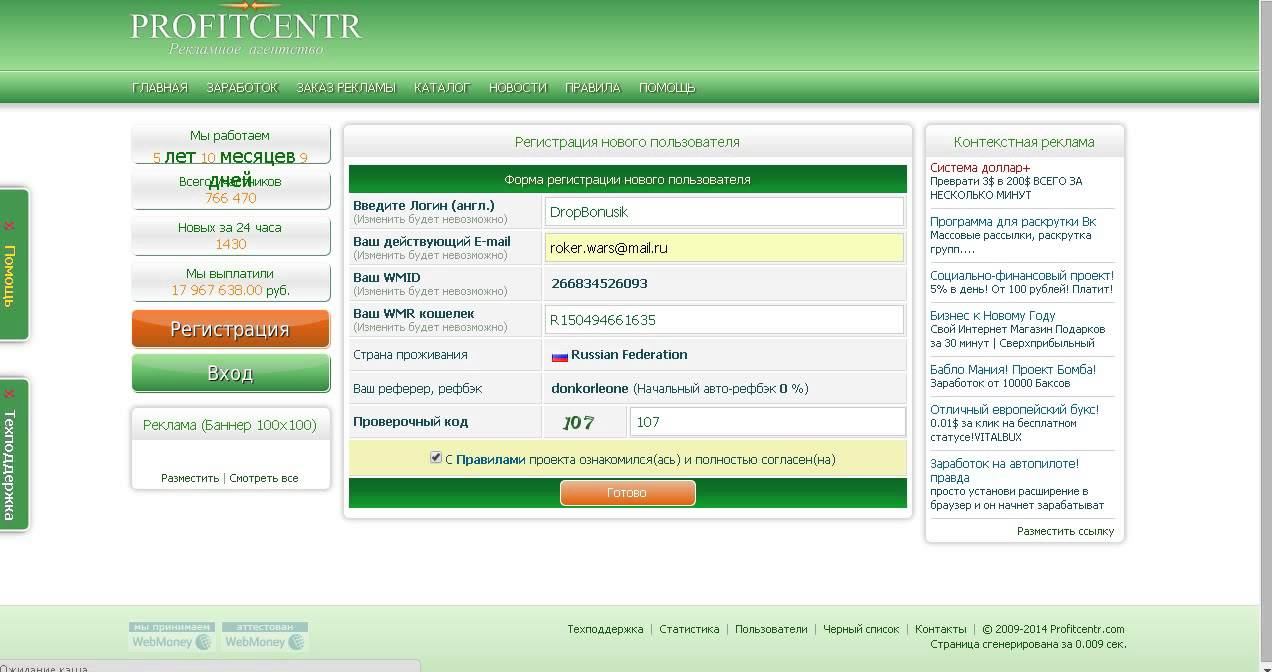Click 'Russian Federation' country text
Screen dimensions: 1272x672
(x=629, y=355)
